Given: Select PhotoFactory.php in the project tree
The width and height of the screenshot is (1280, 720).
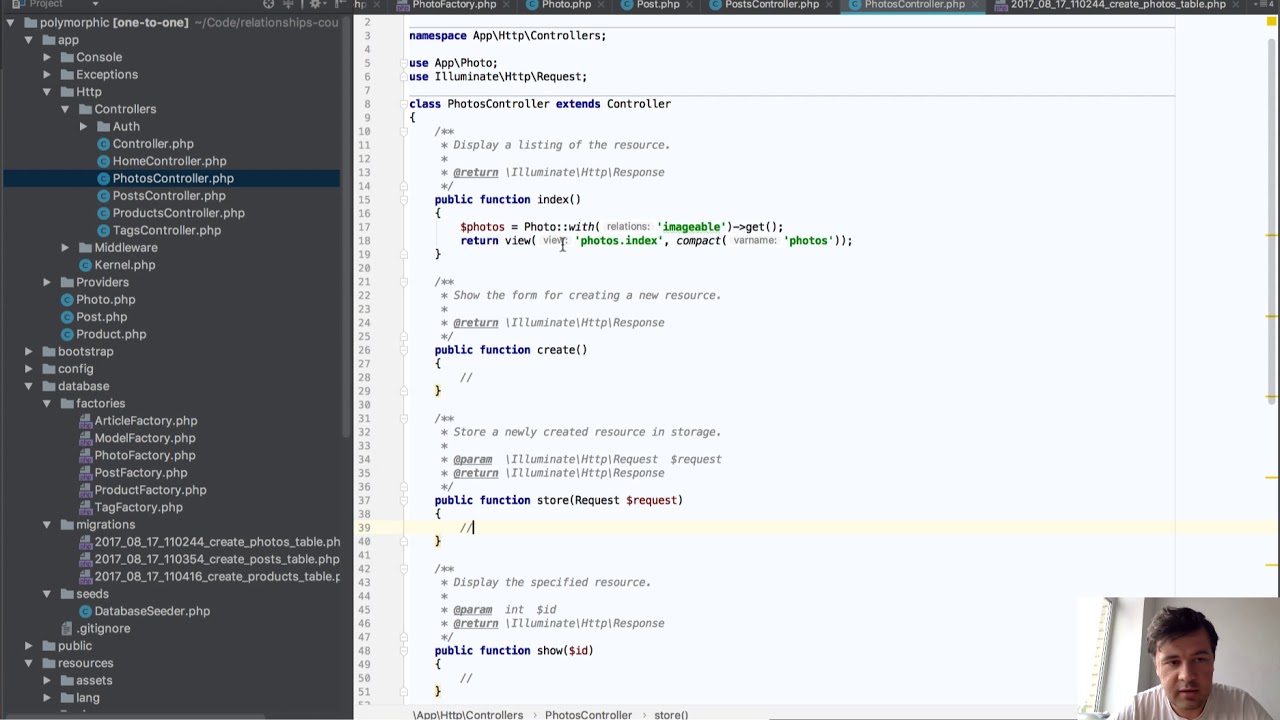Looking at the screenshot, I should 144,455.
